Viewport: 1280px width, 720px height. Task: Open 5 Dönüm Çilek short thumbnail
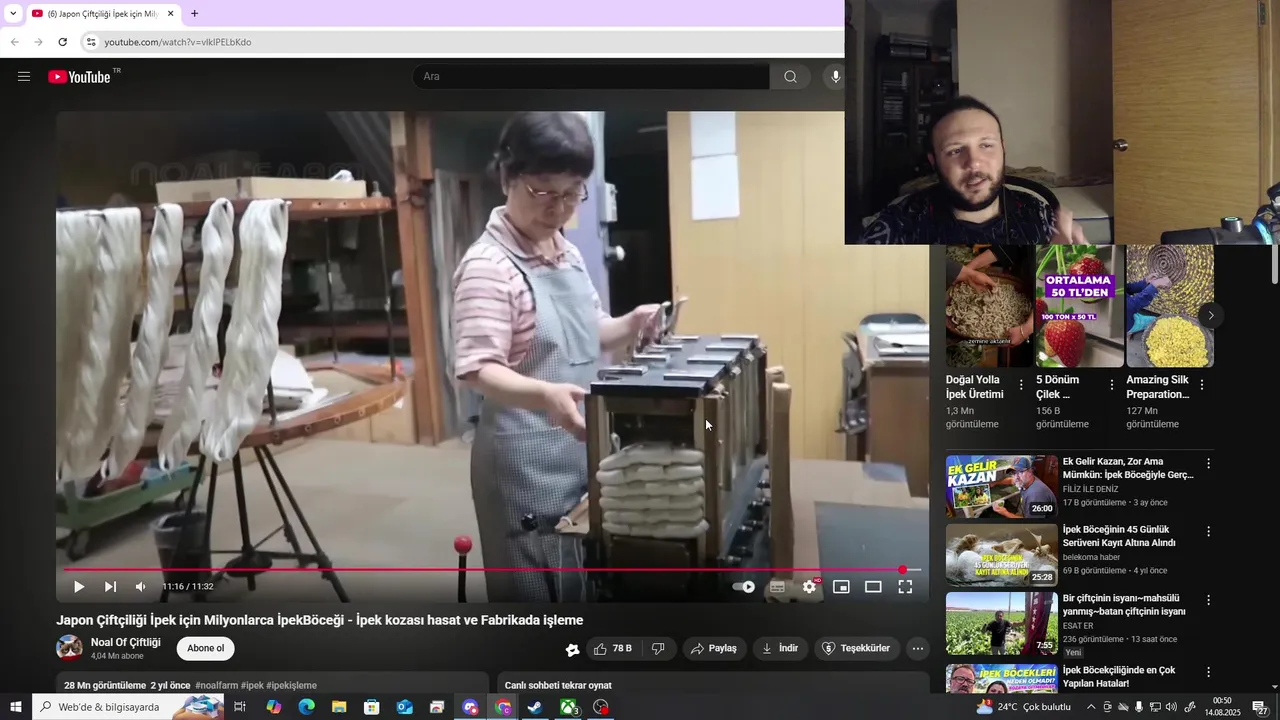tap(1079, 306)
